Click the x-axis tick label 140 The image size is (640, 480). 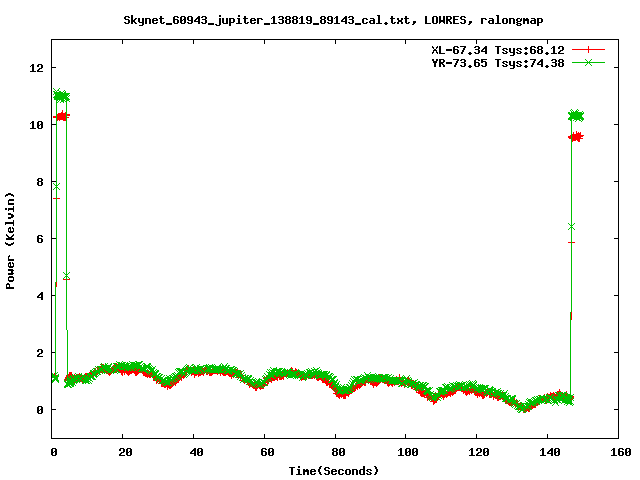549,452
